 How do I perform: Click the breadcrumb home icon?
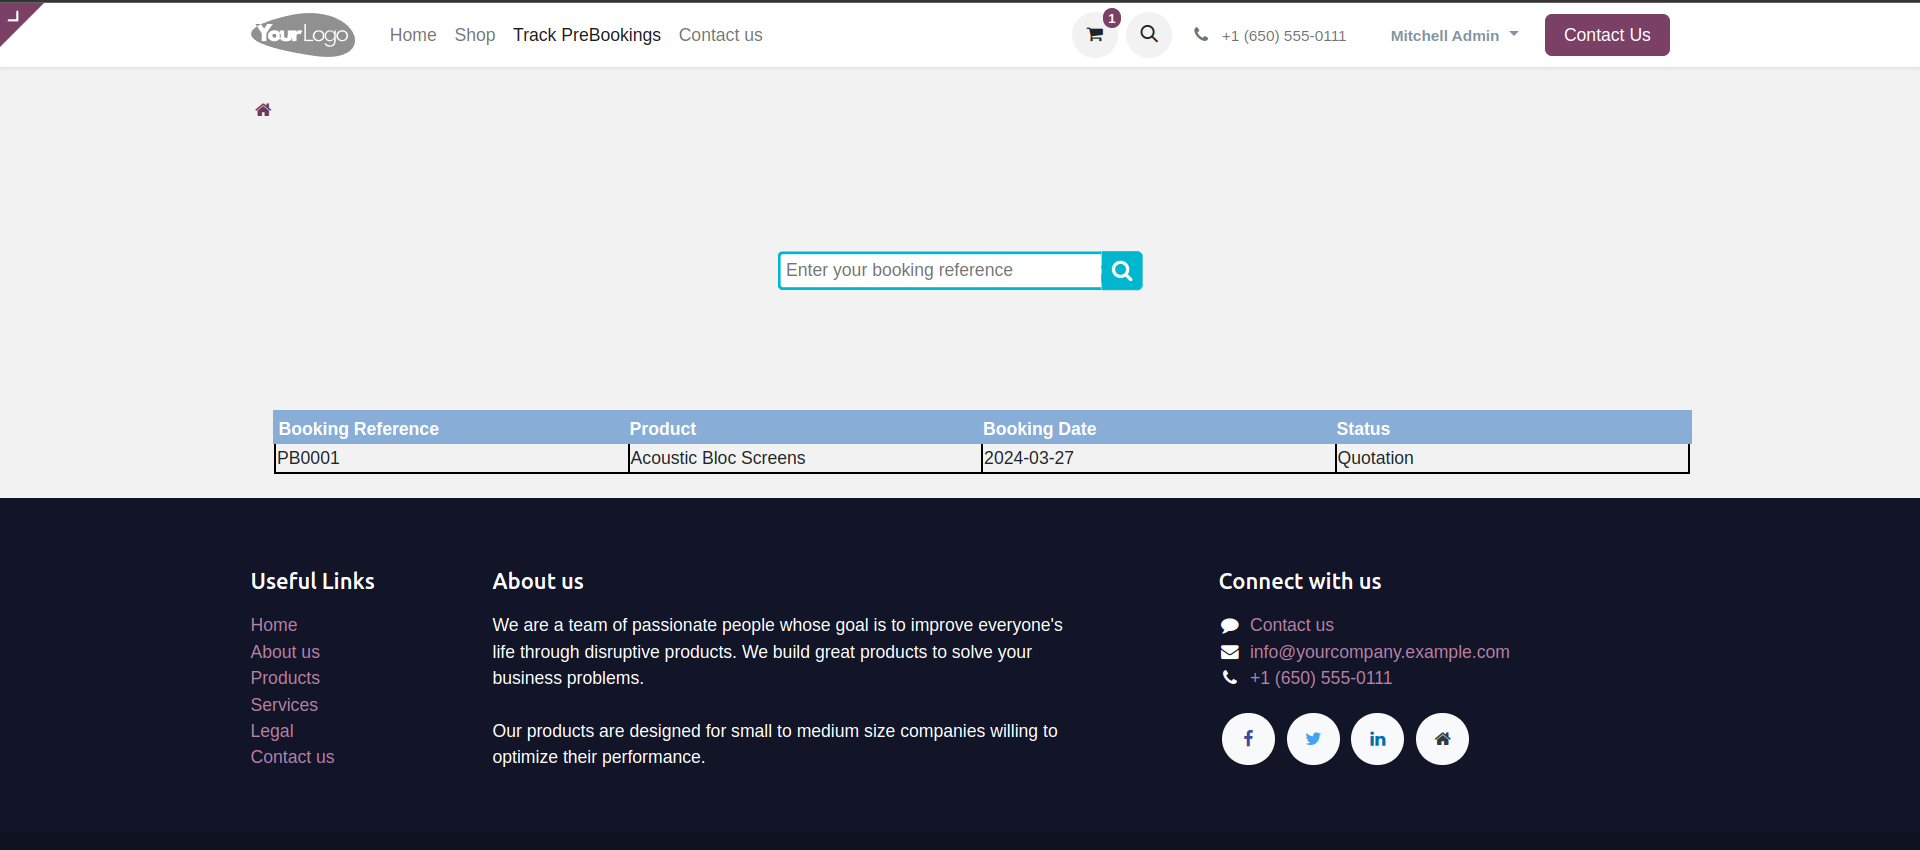pyautogui.click(x=263, y=110)
